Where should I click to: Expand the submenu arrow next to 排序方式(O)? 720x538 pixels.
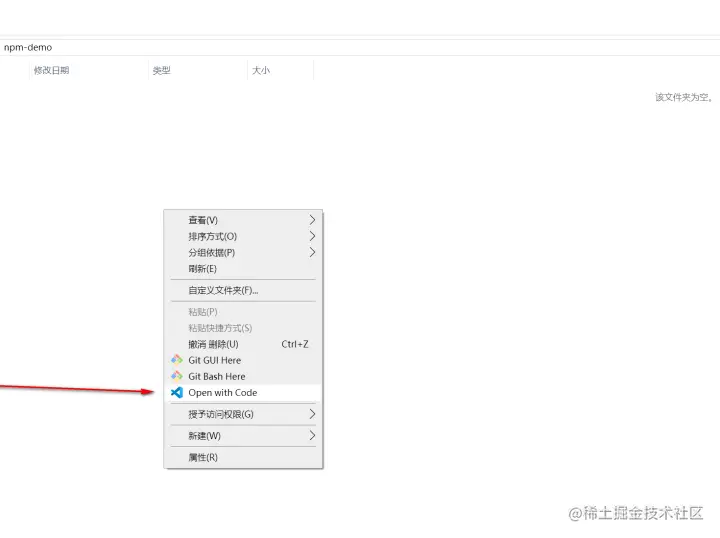pos(312,236)
